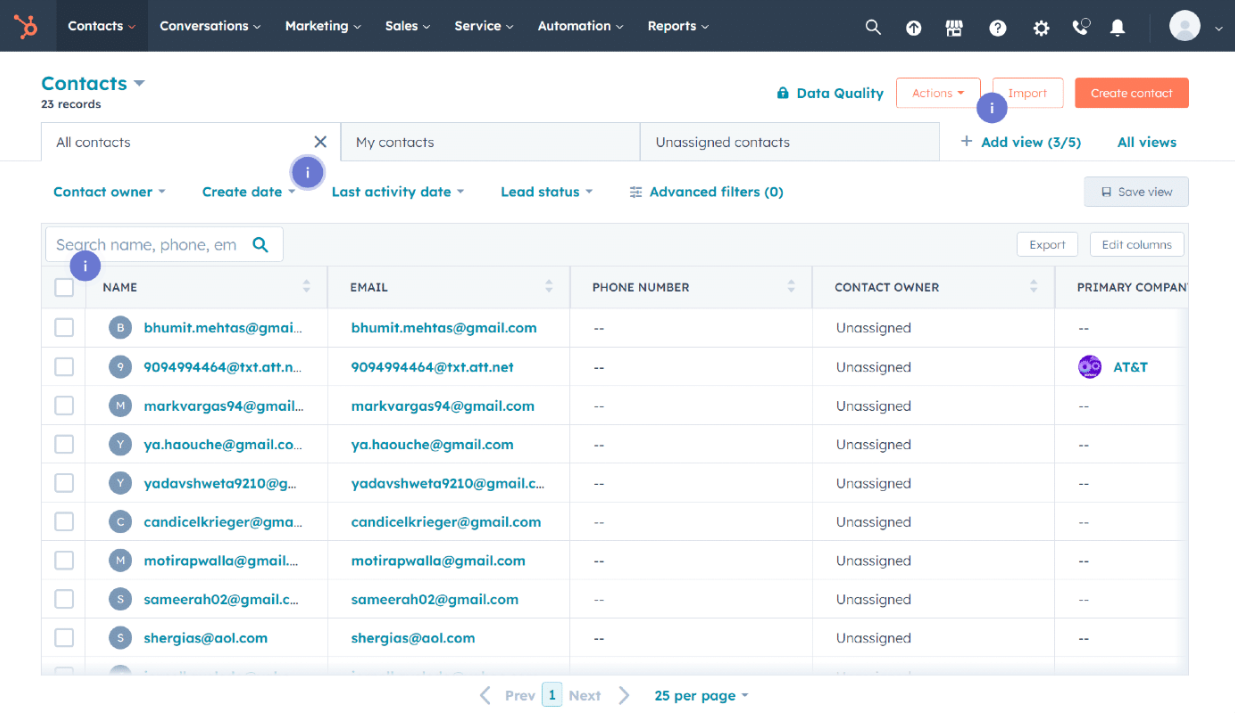Open the Service nav menu

coord(484,26)
